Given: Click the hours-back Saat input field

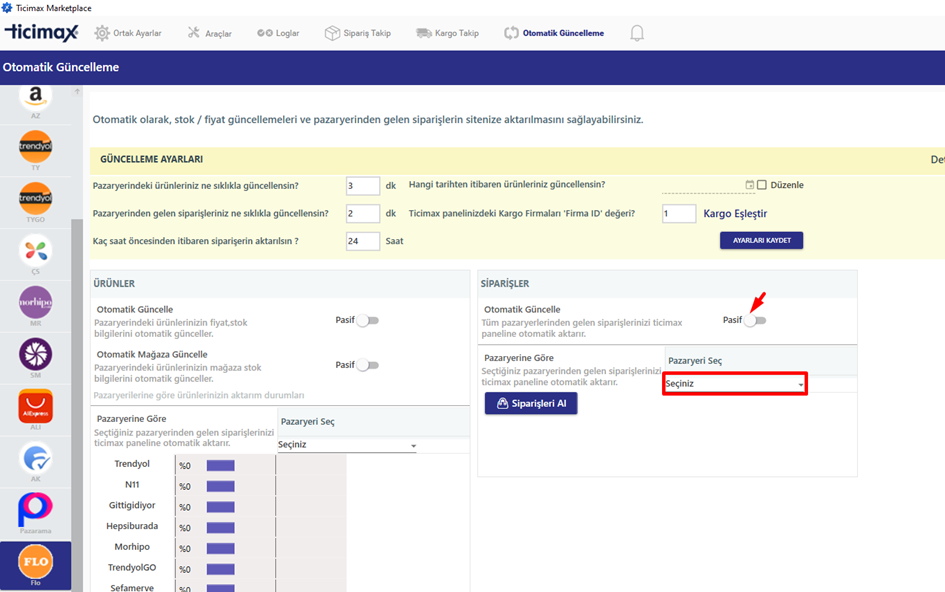Looking at the screenshot, I should point(363,241).
